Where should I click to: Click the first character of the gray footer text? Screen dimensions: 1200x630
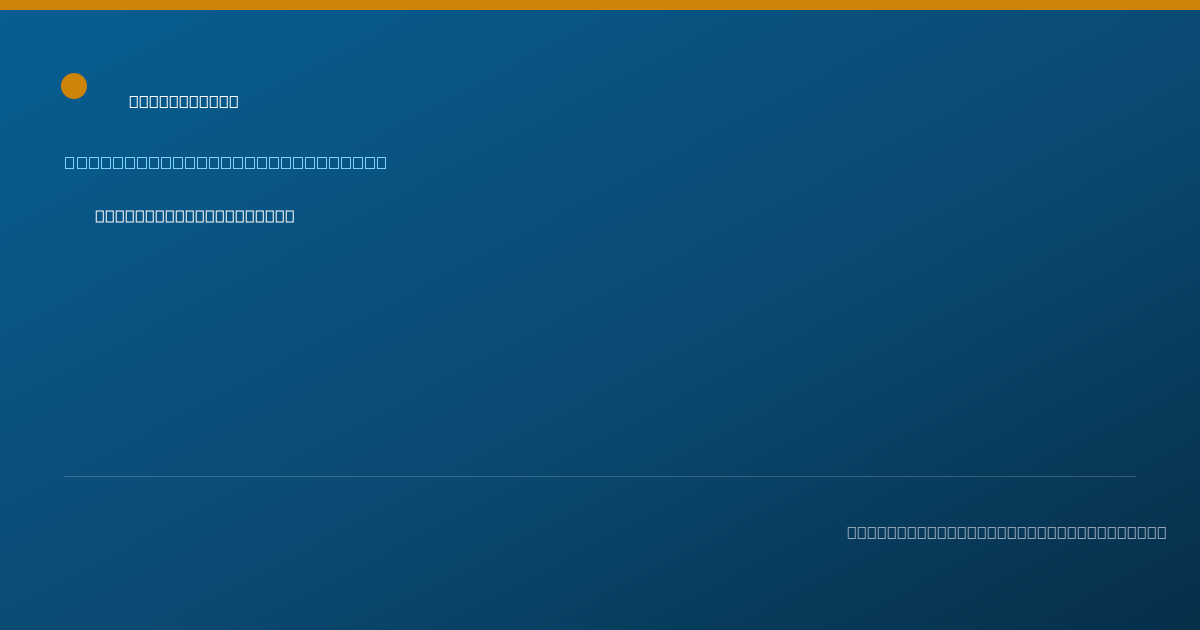coord(852,532)
